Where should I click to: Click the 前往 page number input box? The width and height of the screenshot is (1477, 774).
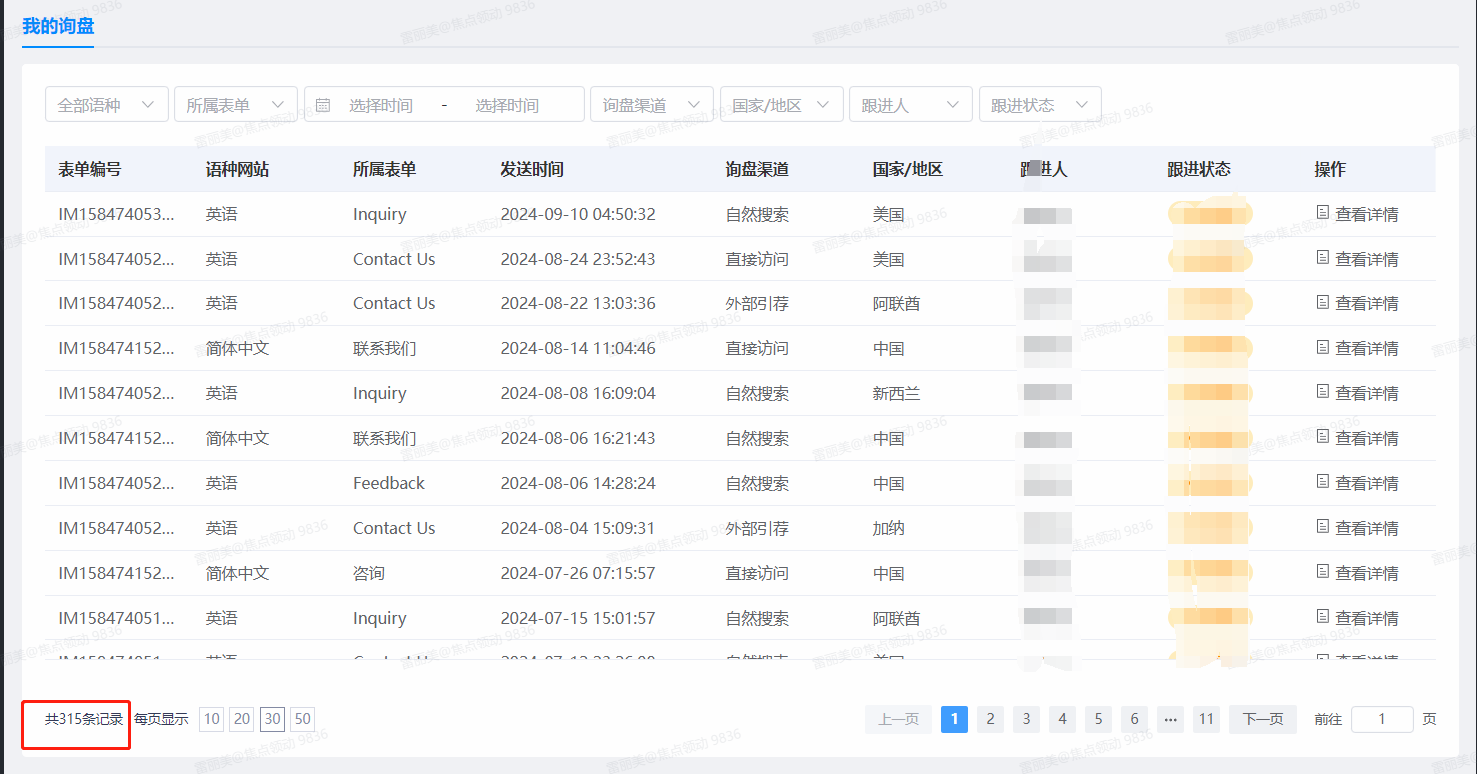pyautogui.click(x=1381, y=719)
